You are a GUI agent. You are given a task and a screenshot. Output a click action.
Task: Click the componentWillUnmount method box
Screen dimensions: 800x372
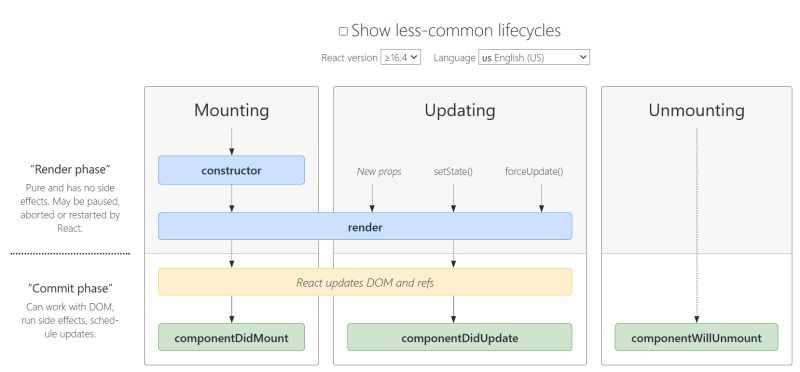click(696, 337)
